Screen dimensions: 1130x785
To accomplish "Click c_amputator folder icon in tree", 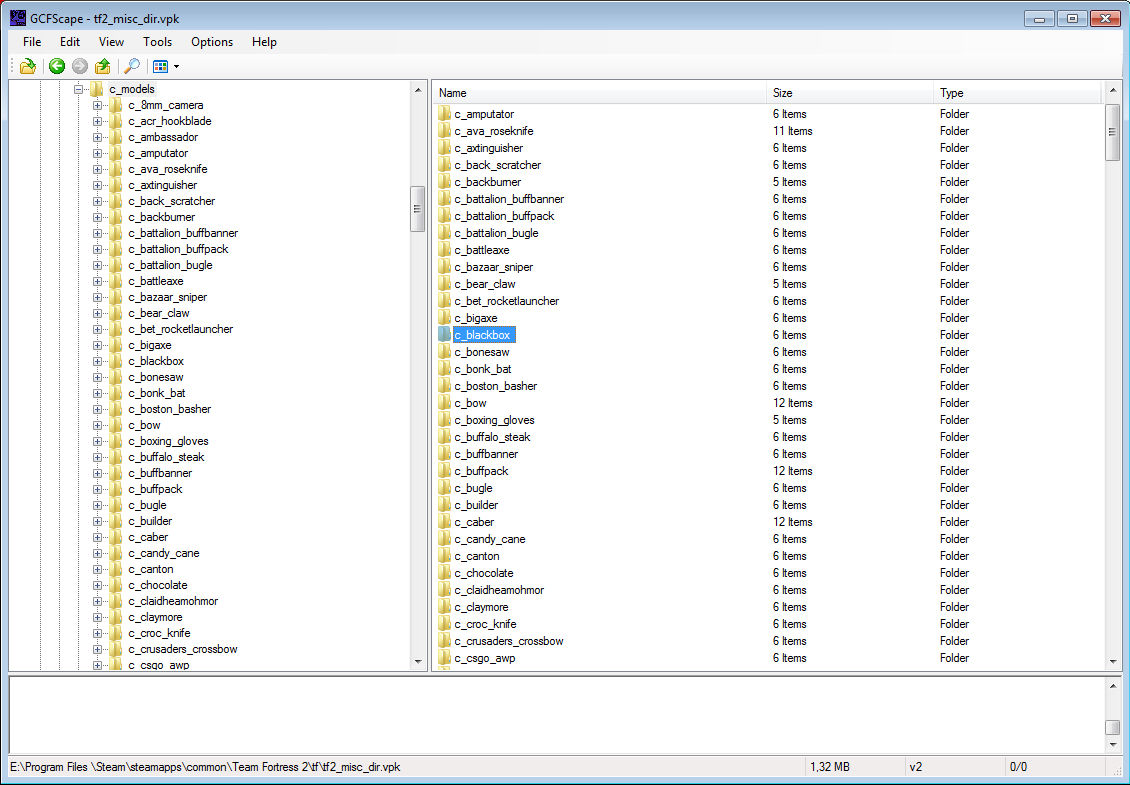I will tap(115, 153).
